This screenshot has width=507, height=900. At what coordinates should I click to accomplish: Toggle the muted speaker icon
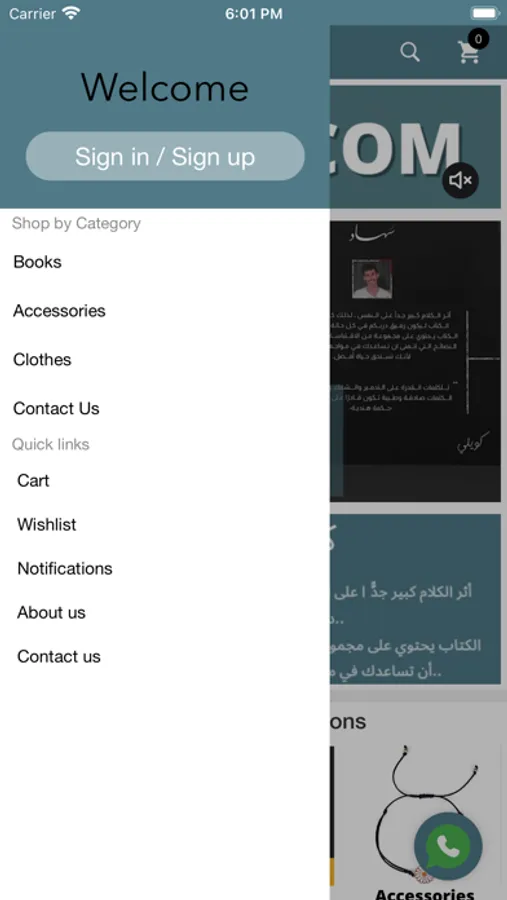point(460,181)
